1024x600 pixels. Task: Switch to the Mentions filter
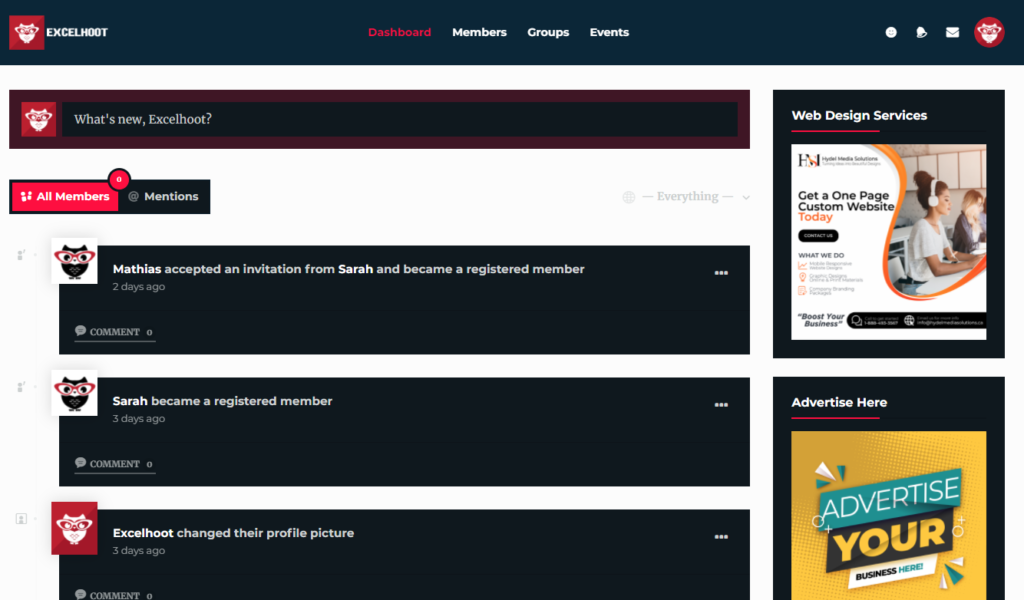click(163, 196)
